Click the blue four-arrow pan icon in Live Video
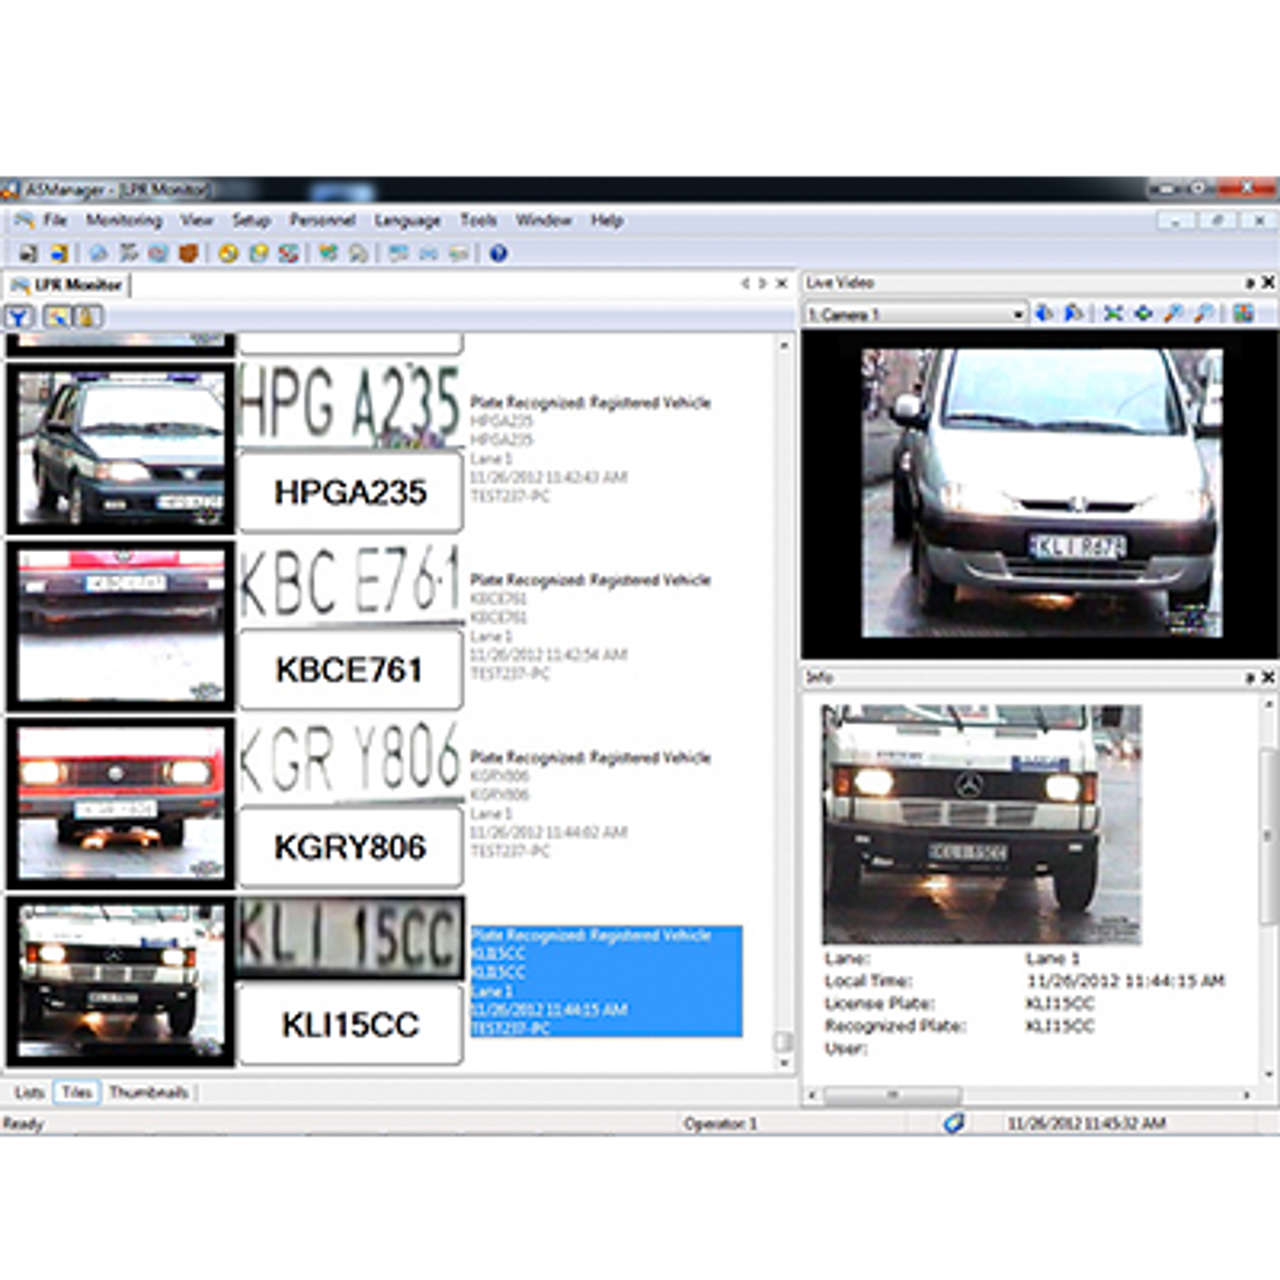The image size is (1280, 1280). coord(1143,314)
